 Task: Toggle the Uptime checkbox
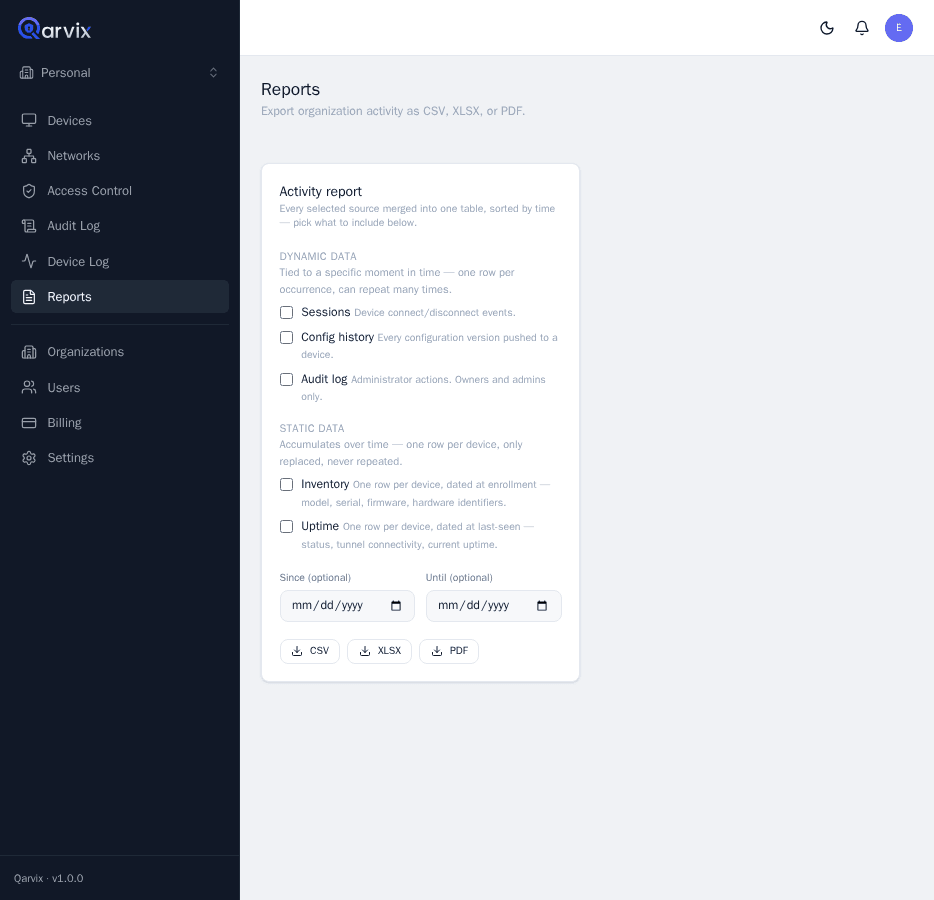(x=287, y=527)
